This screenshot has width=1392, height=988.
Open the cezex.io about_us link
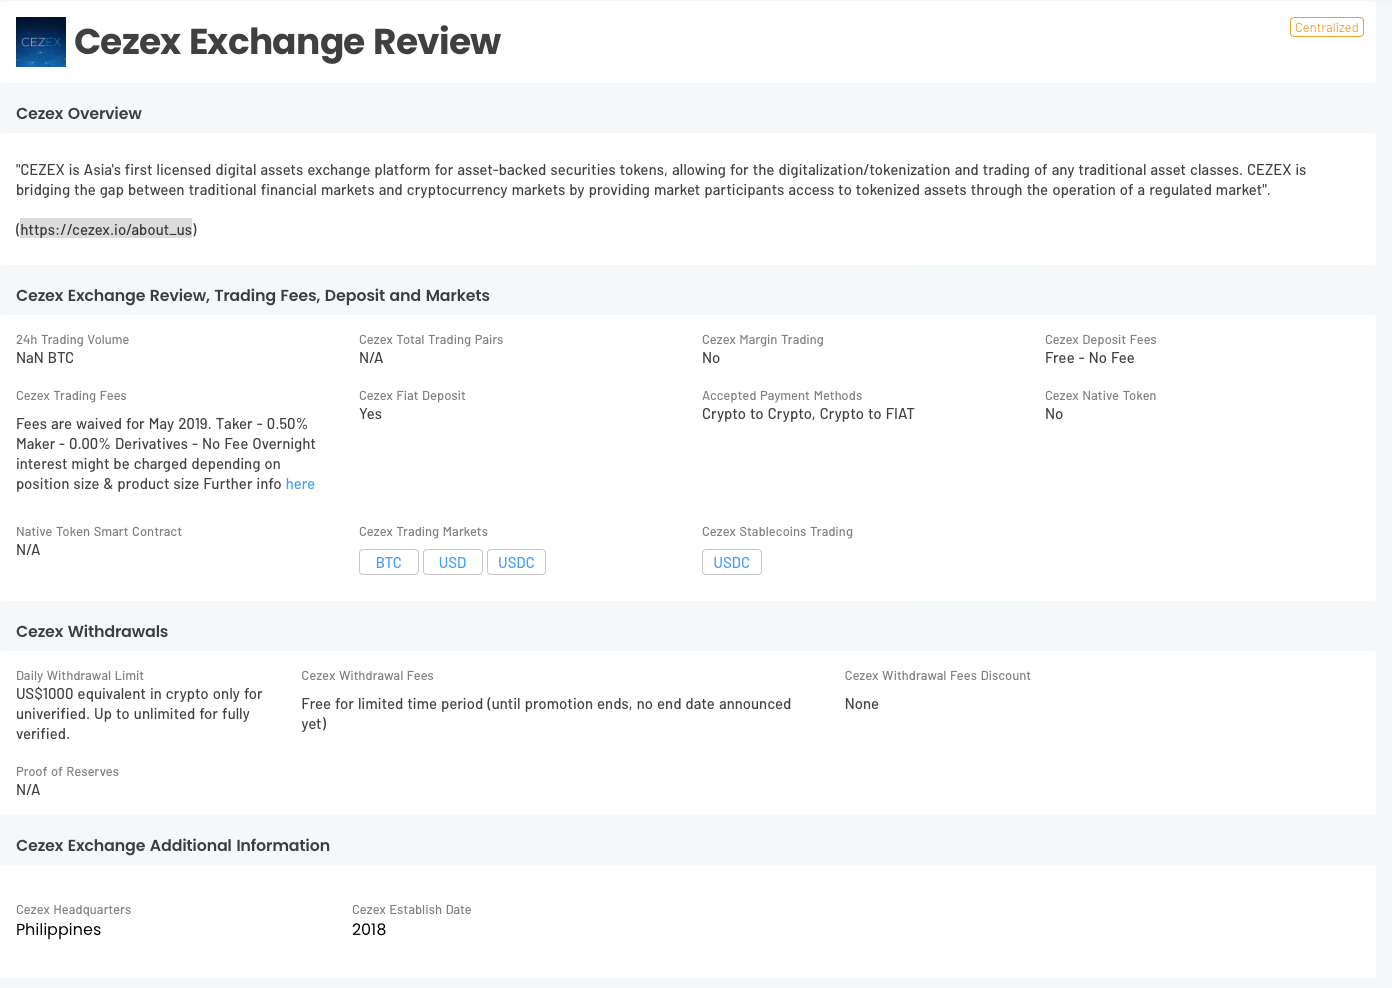point(106,230)
